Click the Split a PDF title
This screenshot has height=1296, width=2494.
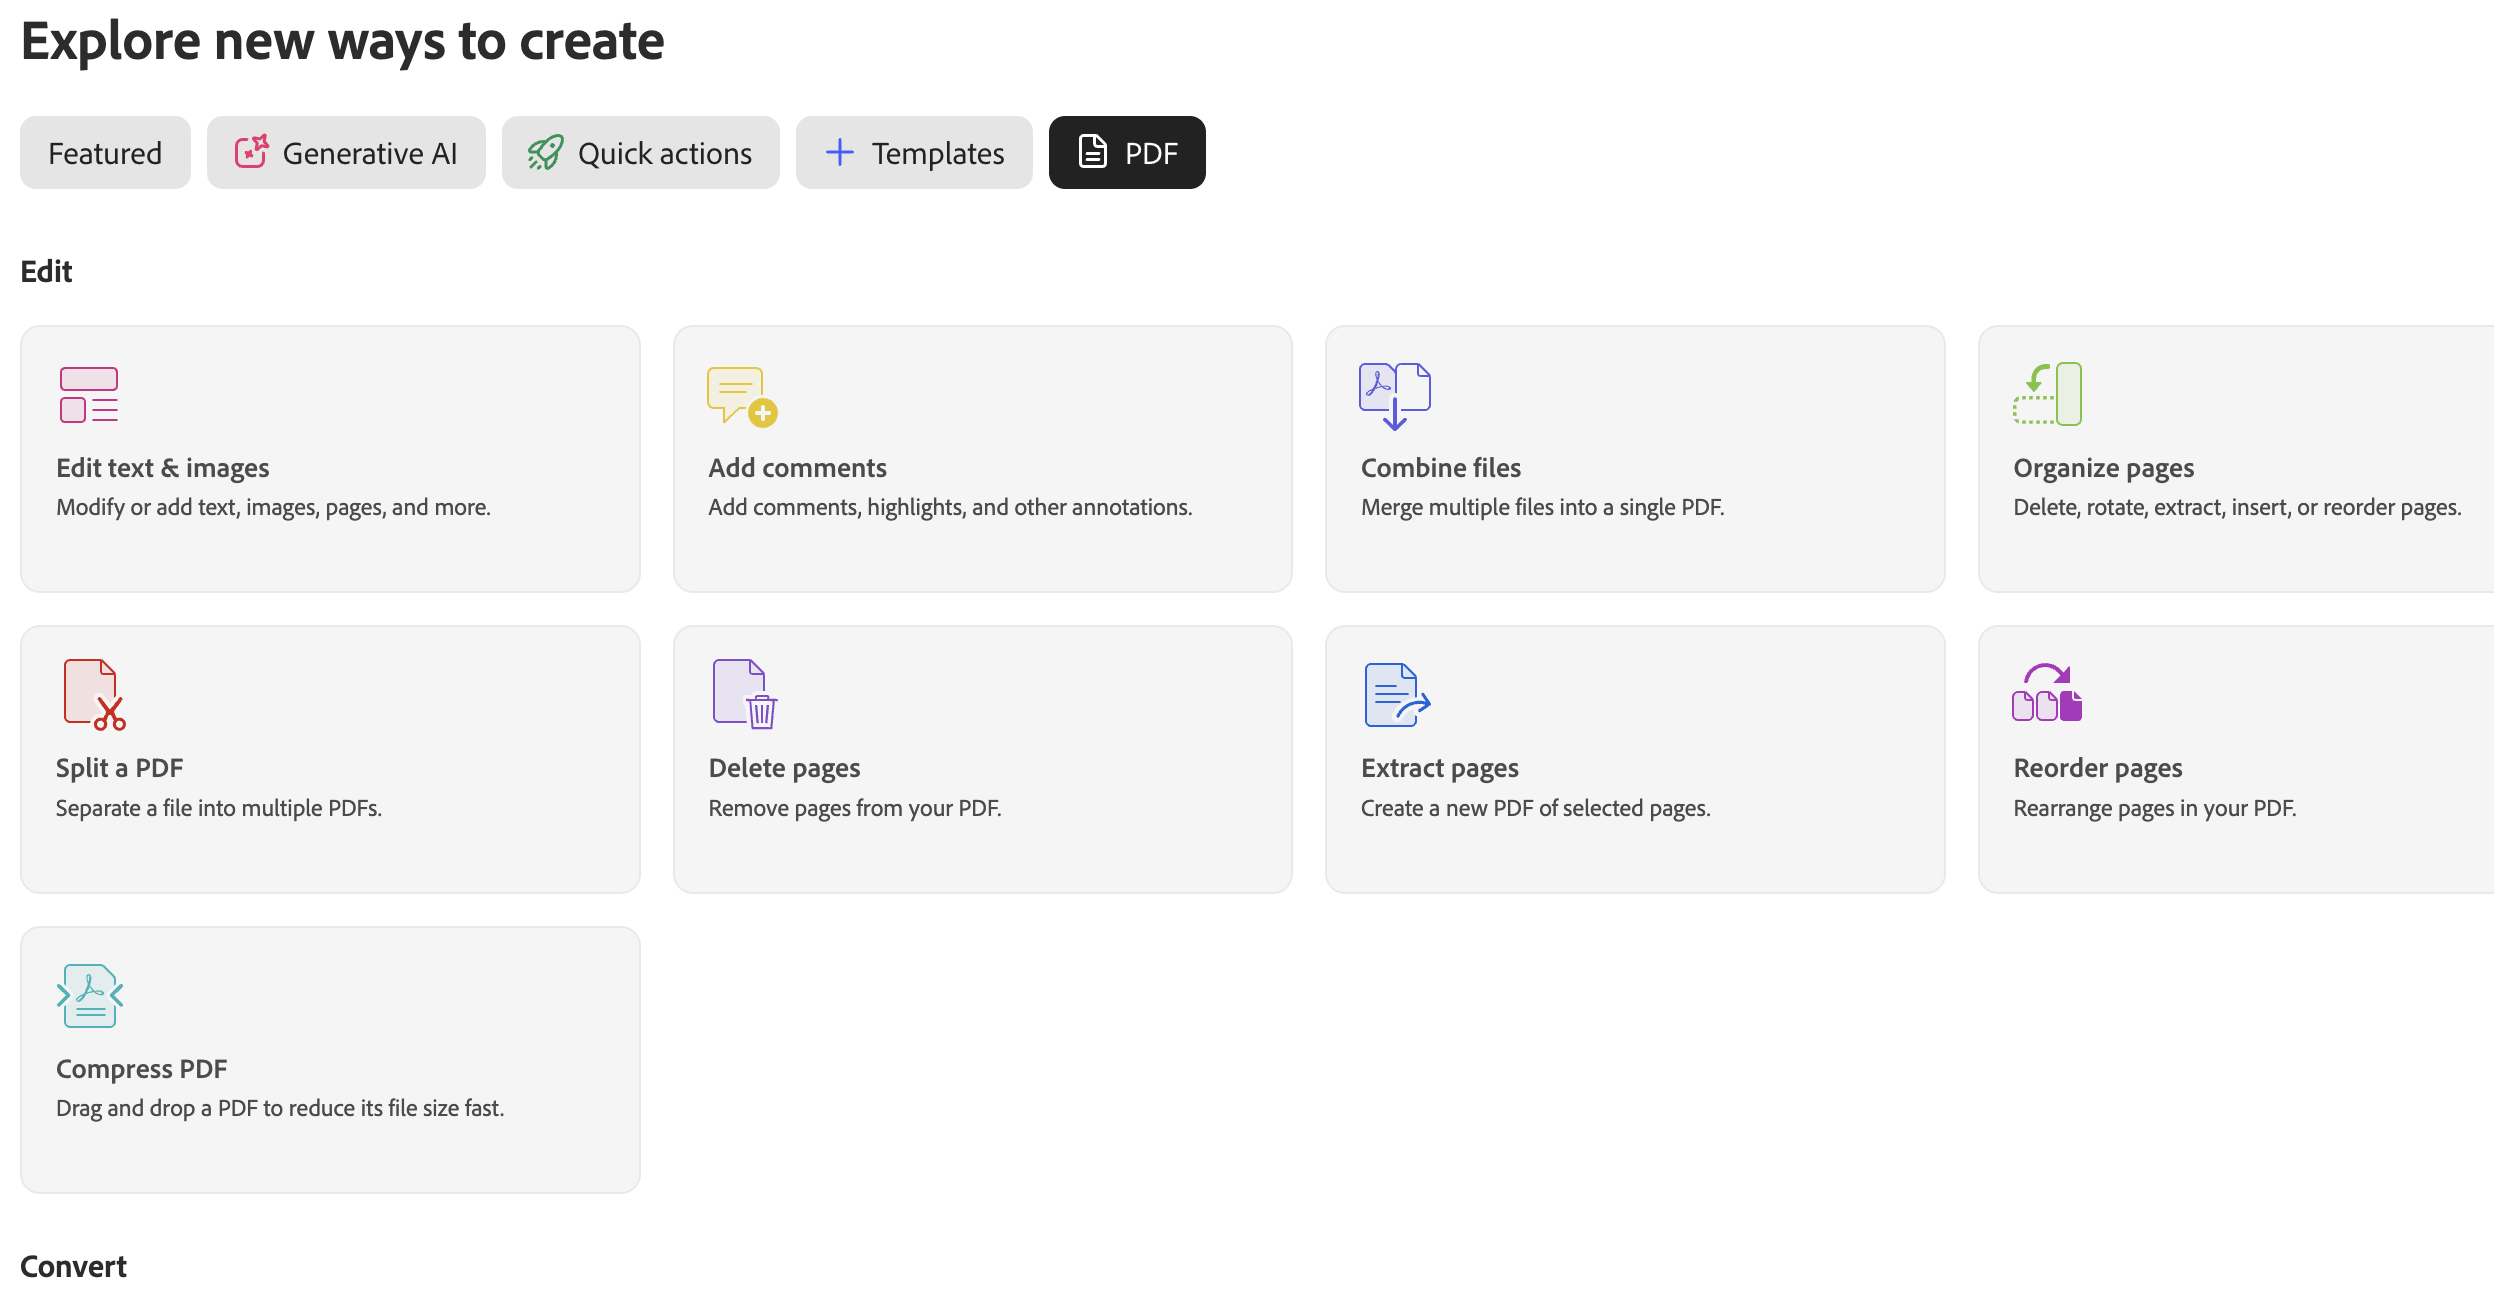click(120, 768)
